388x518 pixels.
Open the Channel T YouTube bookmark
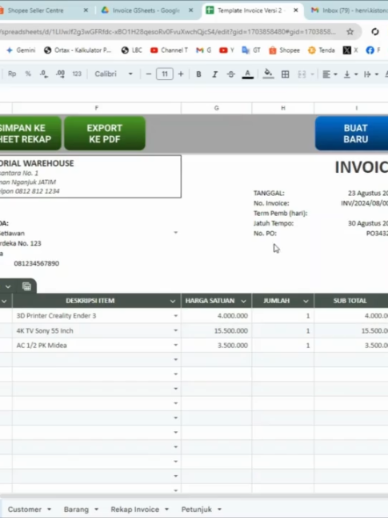pyautogui.click(x=169, y=50)
